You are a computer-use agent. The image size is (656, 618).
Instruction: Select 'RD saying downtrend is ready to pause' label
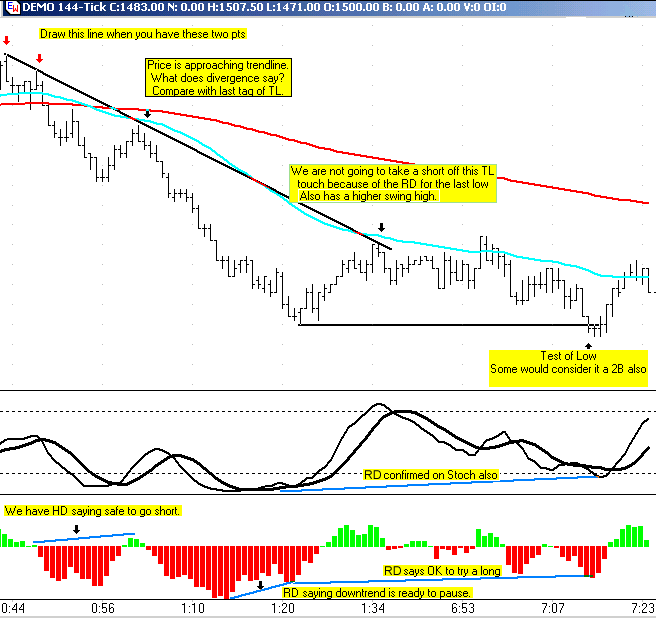[x=376, y=593]
